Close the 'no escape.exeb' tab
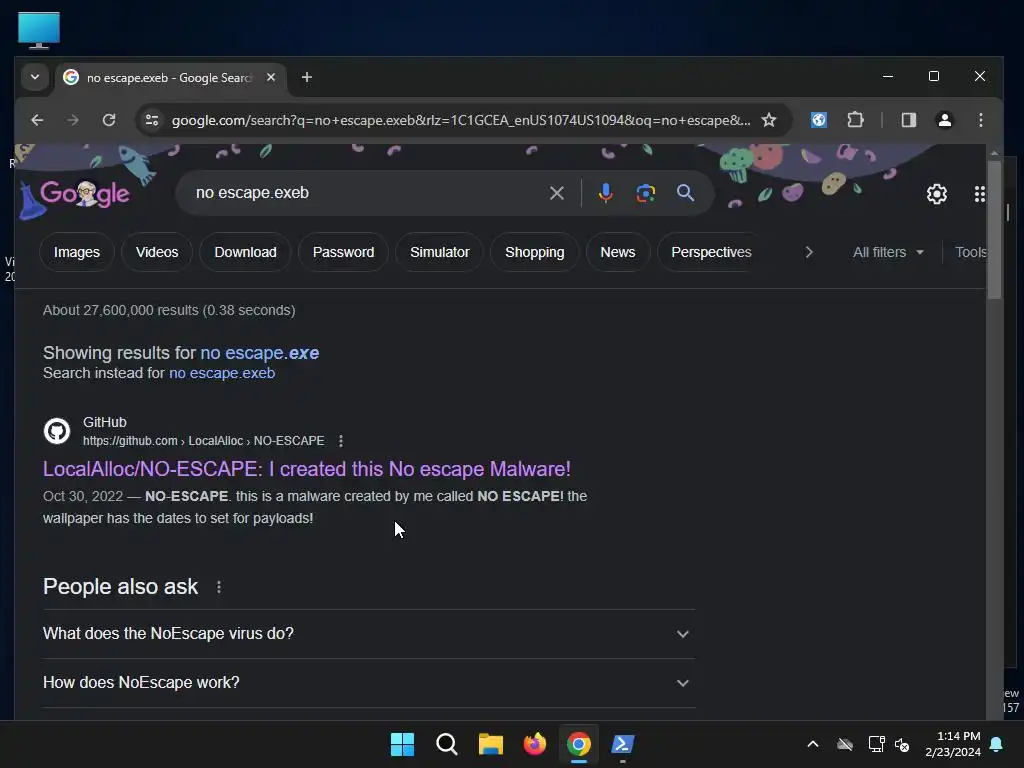This screenshot has height=768, width=1024. 271,77
